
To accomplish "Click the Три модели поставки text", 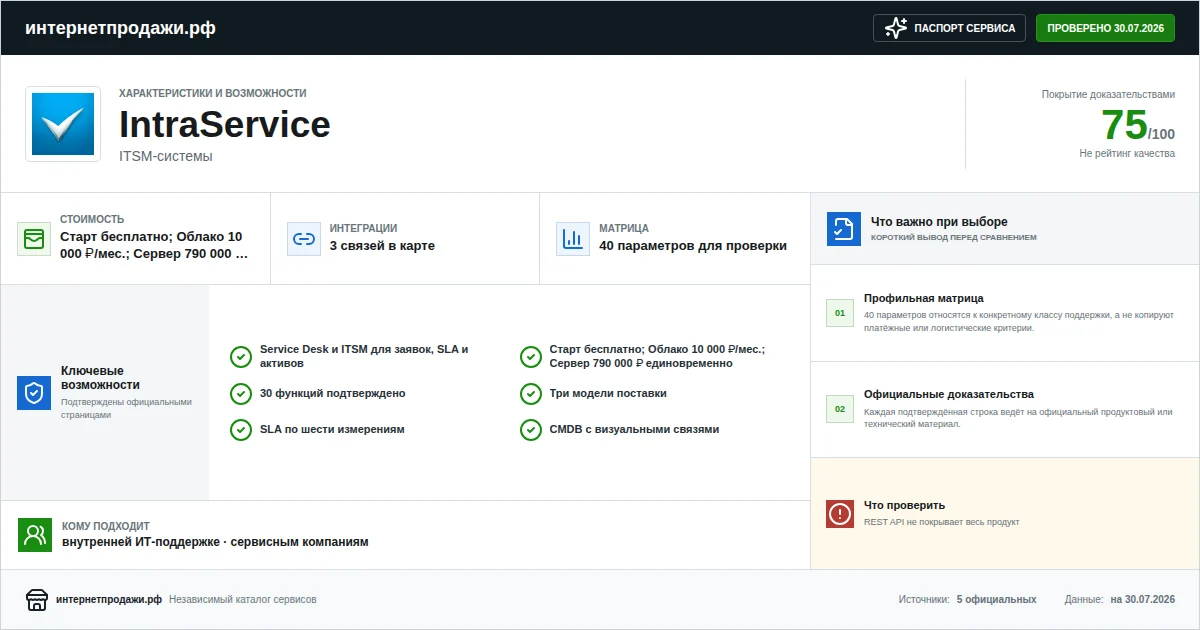I will pyautogui.click(x=608, y=393).
